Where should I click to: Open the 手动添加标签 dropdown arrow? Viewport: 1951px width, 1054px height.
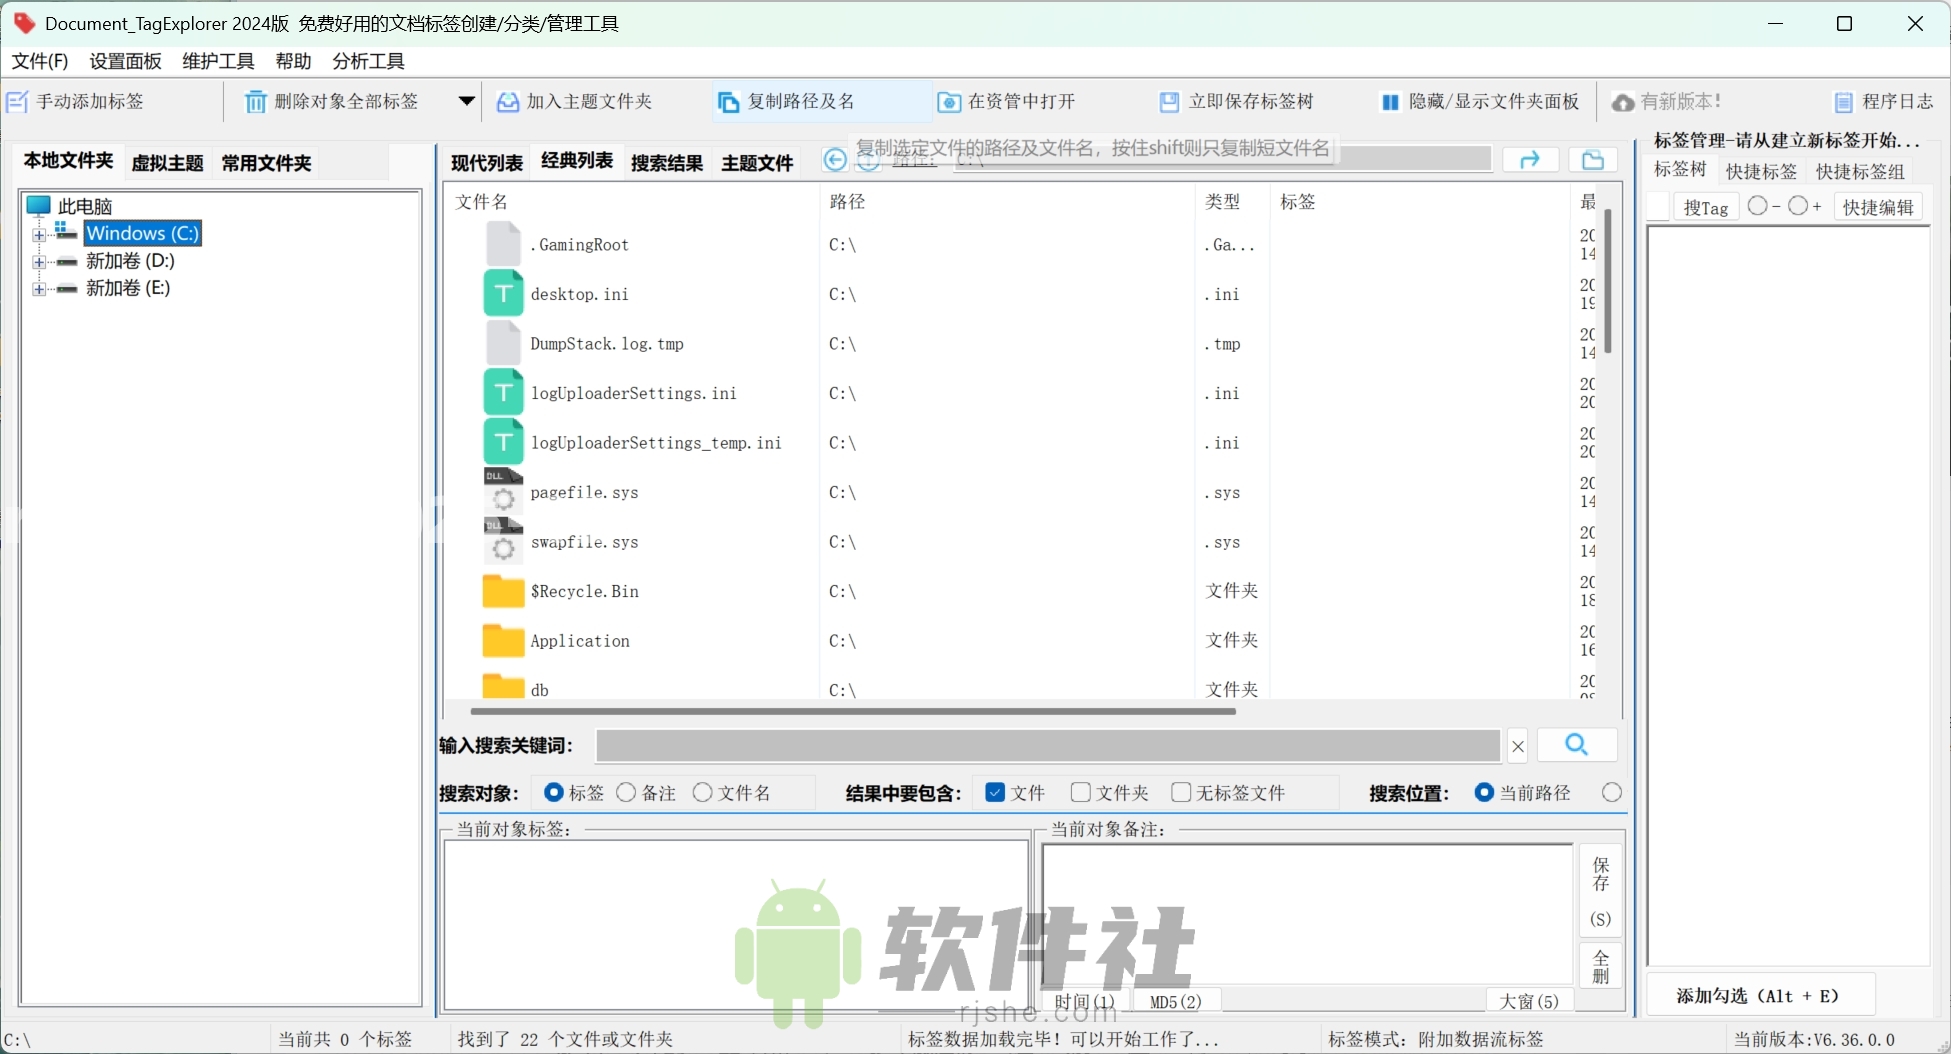[465, 100]
